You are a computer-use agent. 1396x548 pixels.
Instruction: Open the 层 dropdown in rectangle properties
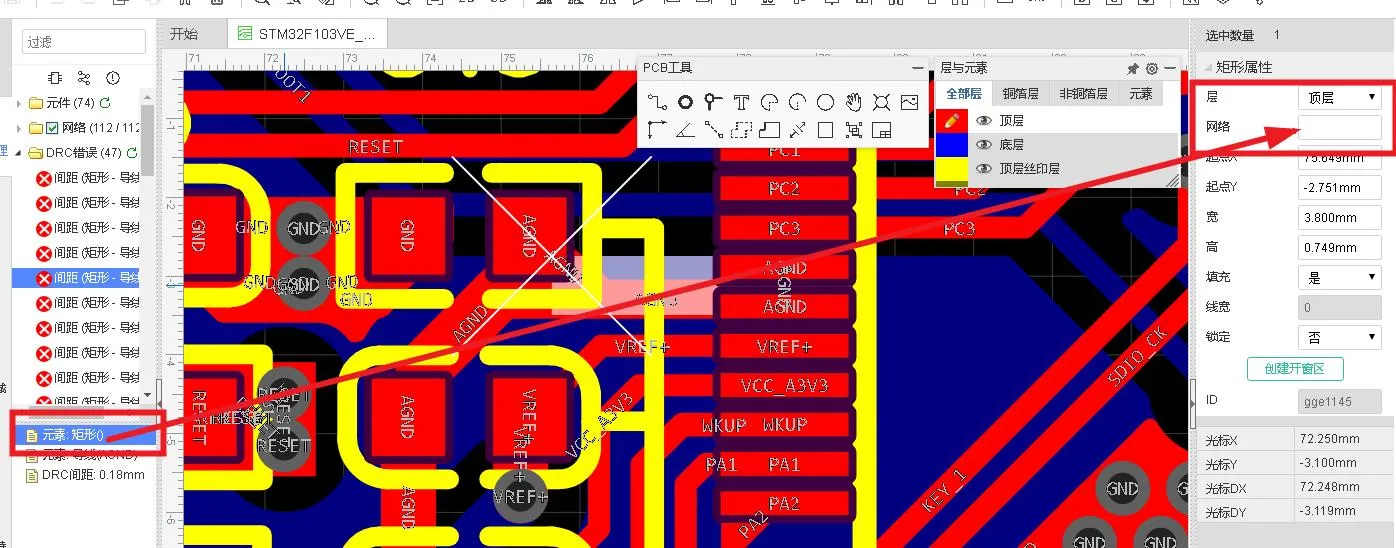[1339, 98]
